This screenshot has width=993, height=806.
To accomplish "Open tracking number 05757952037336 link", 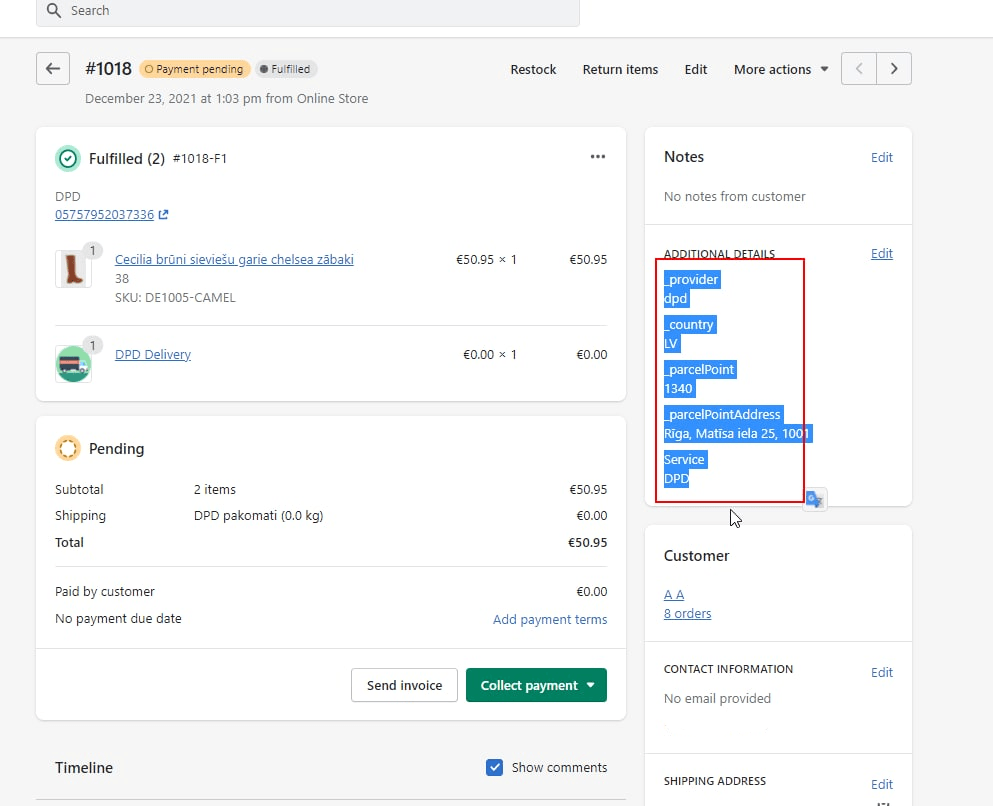I will pos(105,215).
